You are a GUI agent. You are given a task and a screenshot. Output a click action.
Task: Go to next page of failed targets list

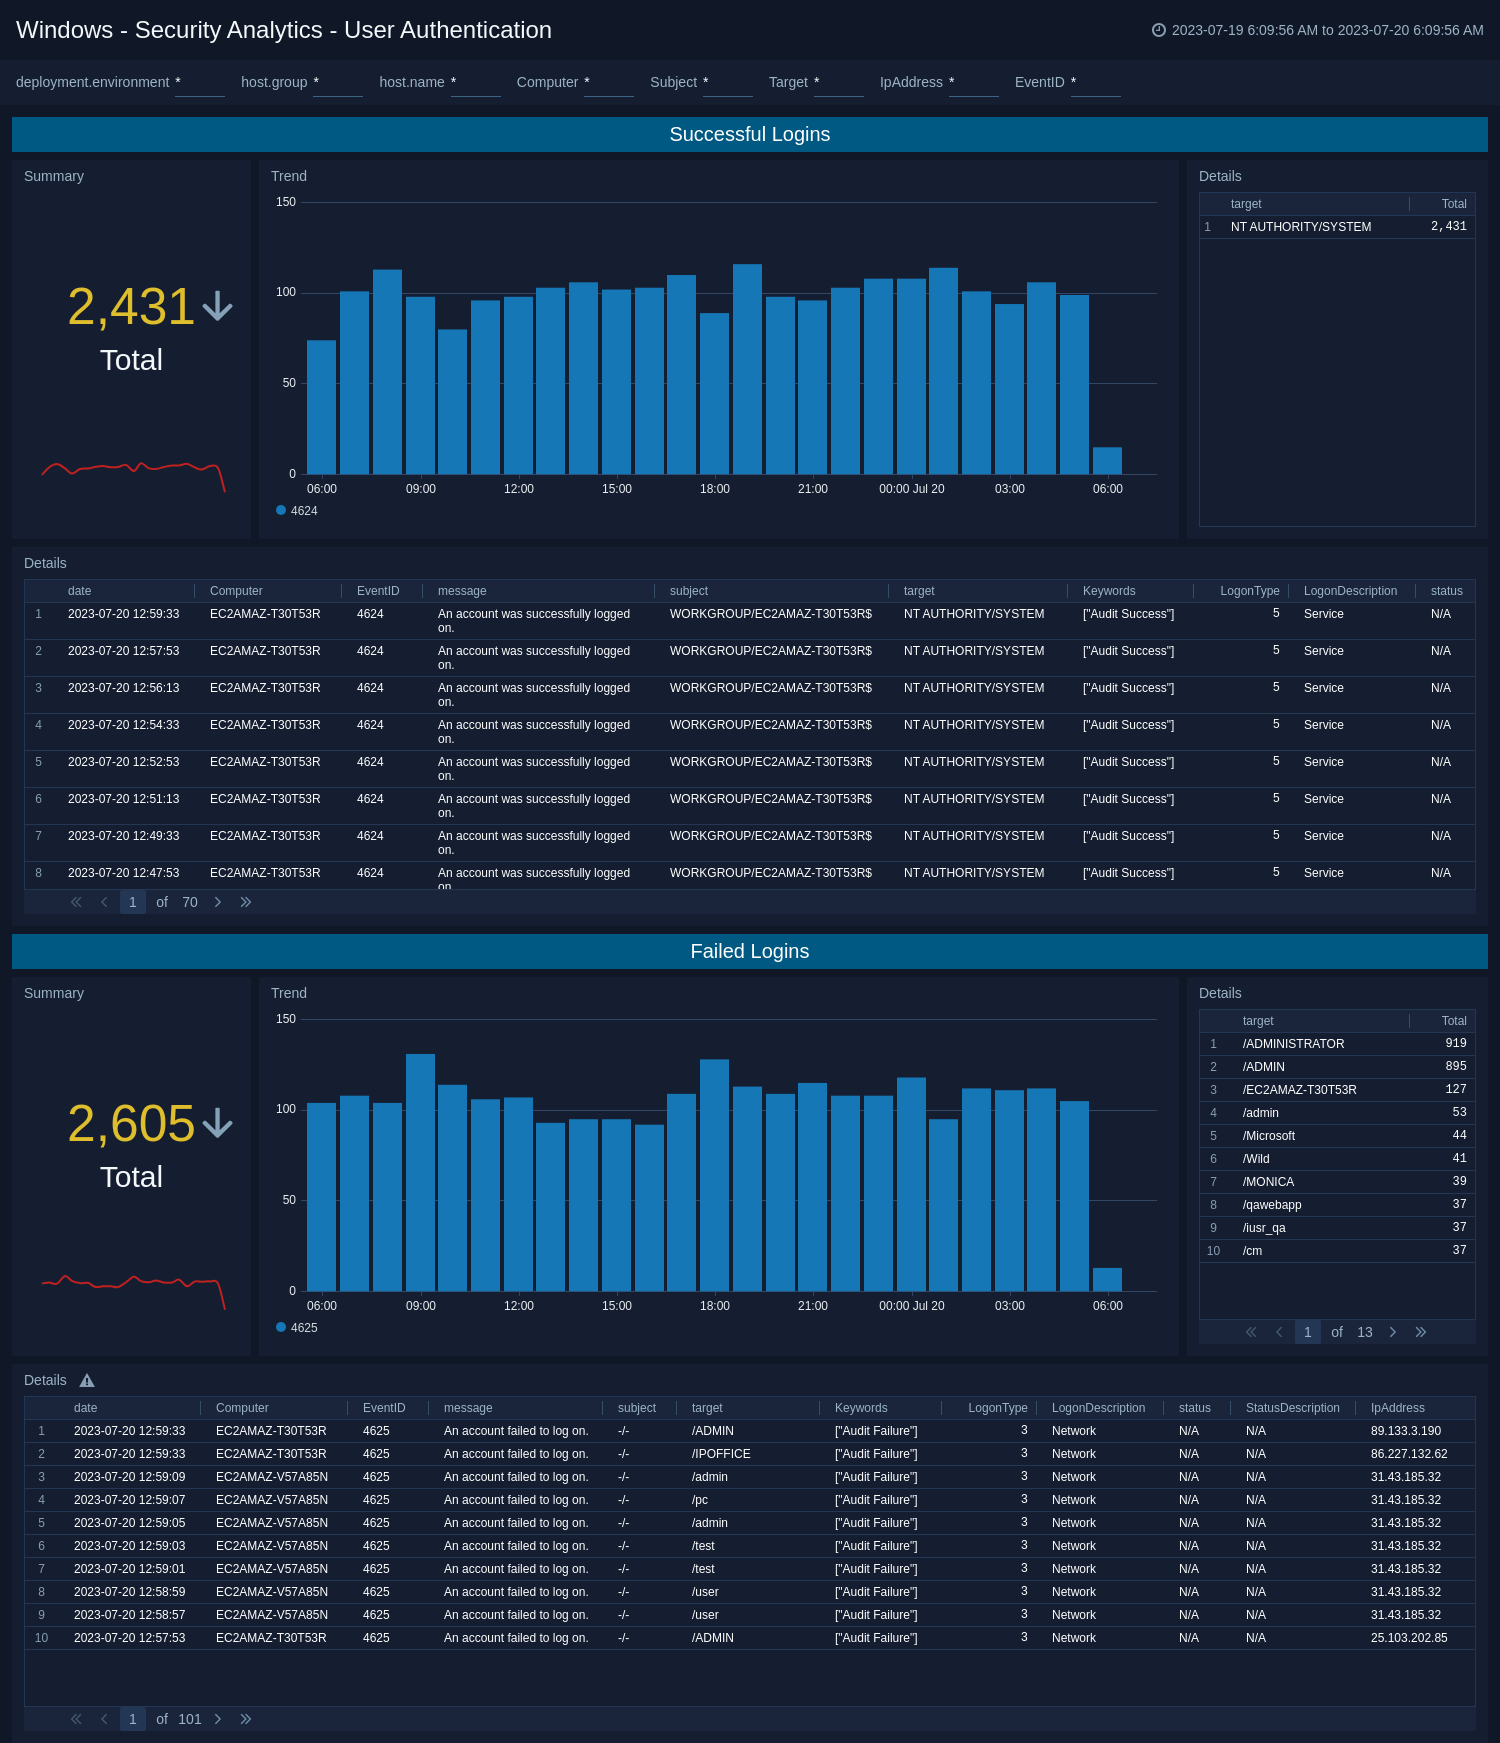point(1393,1332)
